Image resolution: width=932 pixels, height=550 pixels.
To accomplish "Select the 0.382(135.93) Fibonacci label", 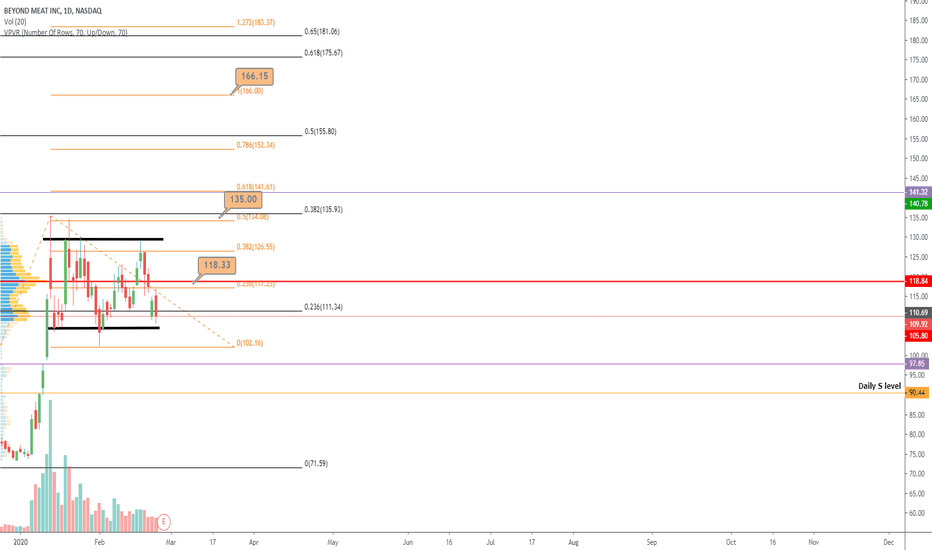I will pos(323,209).
